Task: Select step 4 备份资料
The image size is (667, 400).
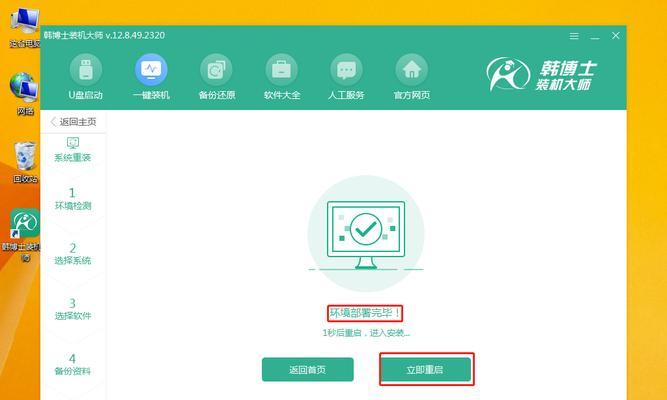Action: [73, 365]
